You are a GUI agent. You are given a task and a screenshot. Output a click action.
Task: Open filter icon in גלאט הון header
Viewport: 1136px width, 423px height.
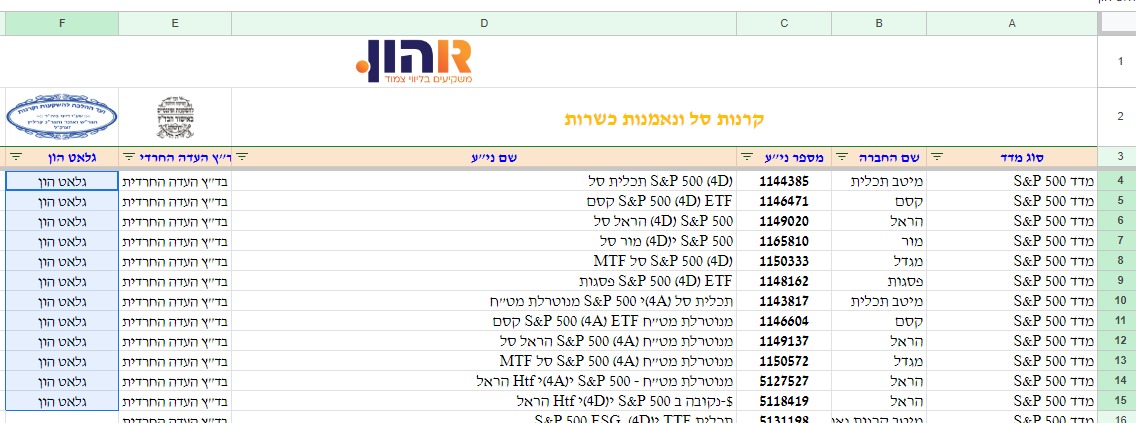tap(16, 156)
